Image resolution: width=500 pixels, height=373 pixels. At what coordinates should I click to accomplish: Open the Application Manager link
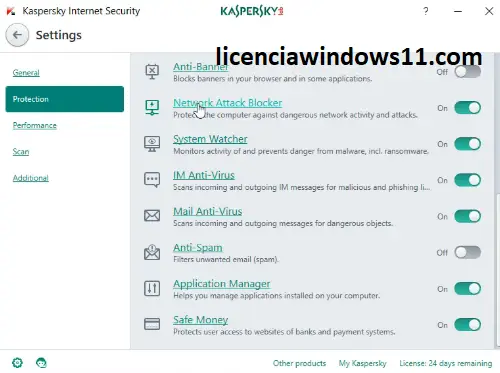pyautogui.click(x=222, y=284)
